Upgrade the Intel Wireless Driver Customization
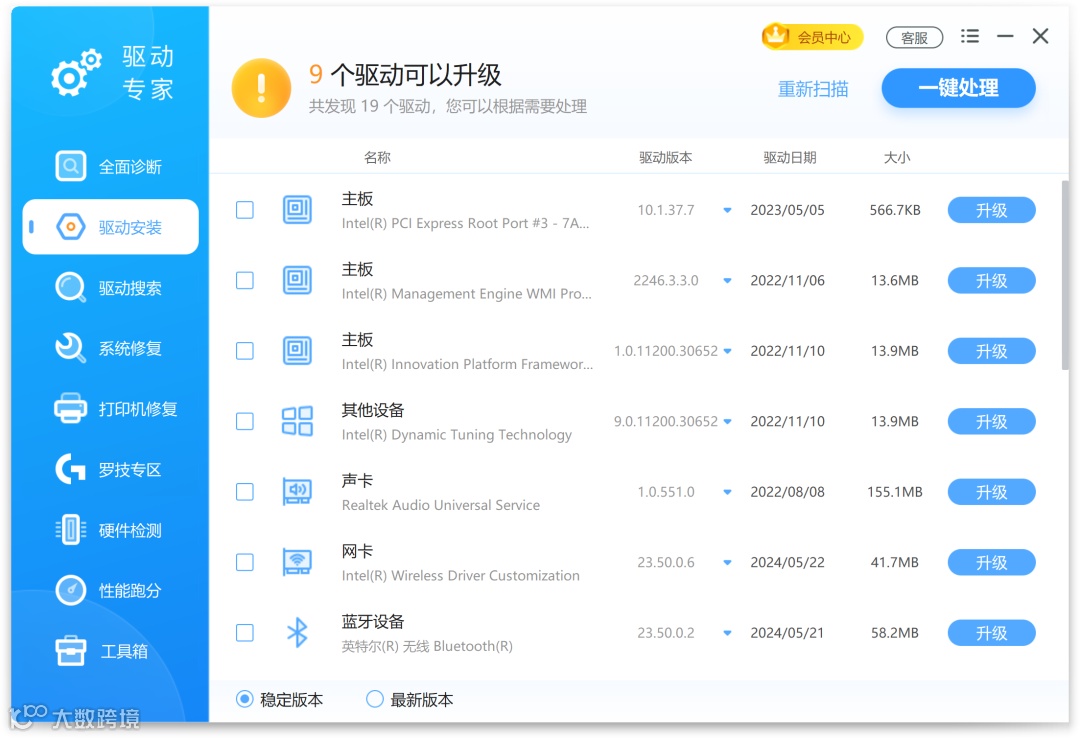Viewport: 1080px width, 738px height. [x=991, y=562]
